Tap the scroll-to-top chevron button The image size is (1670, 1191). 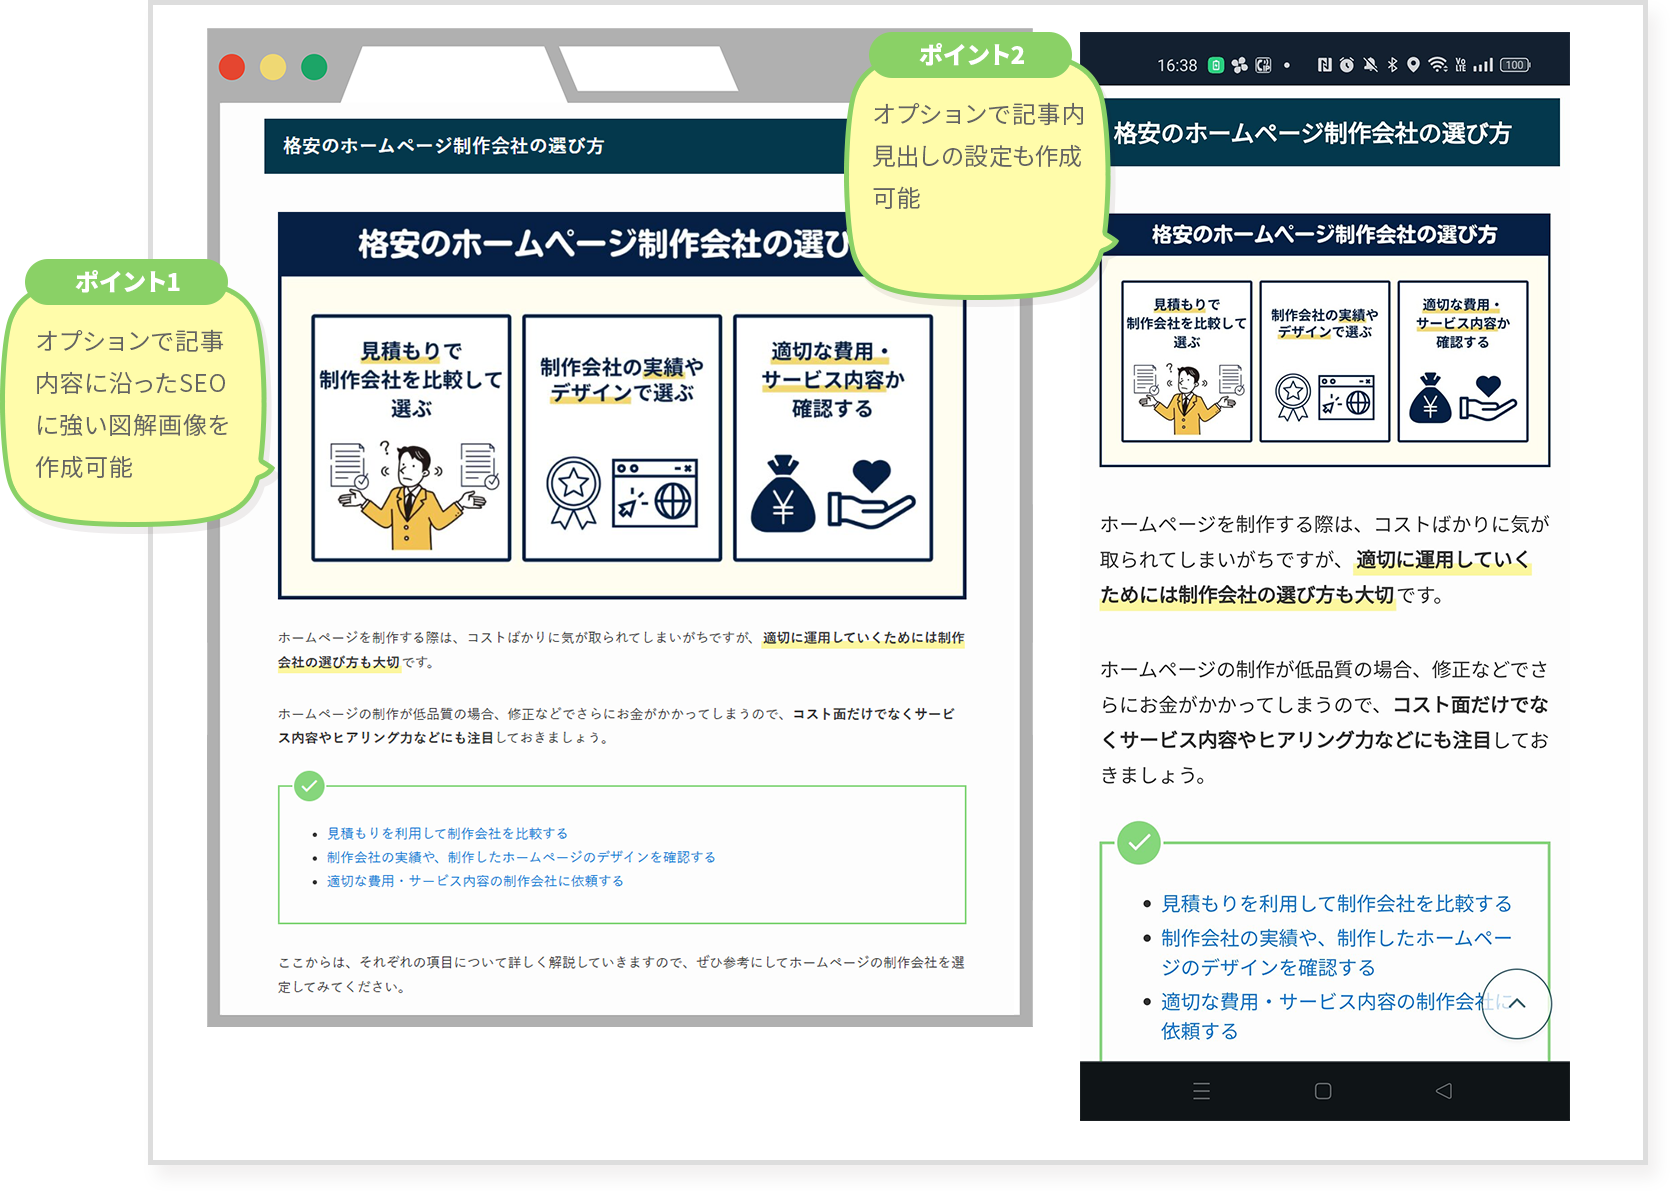pyautogui.click(x=1516, y=1003)
